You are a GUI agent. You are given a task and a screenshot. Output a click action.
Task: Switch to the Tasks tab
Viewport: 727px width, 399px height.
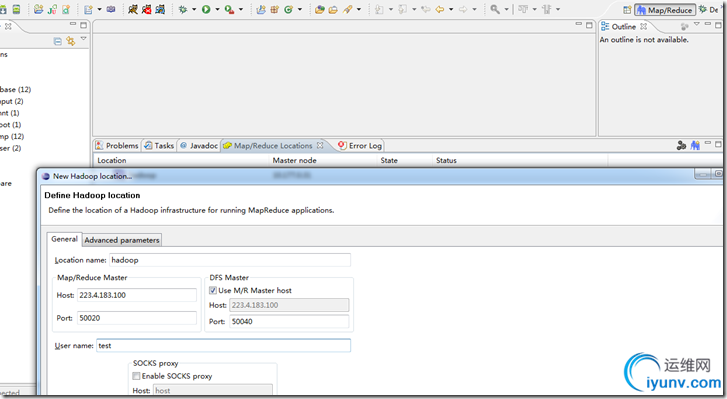159,146
